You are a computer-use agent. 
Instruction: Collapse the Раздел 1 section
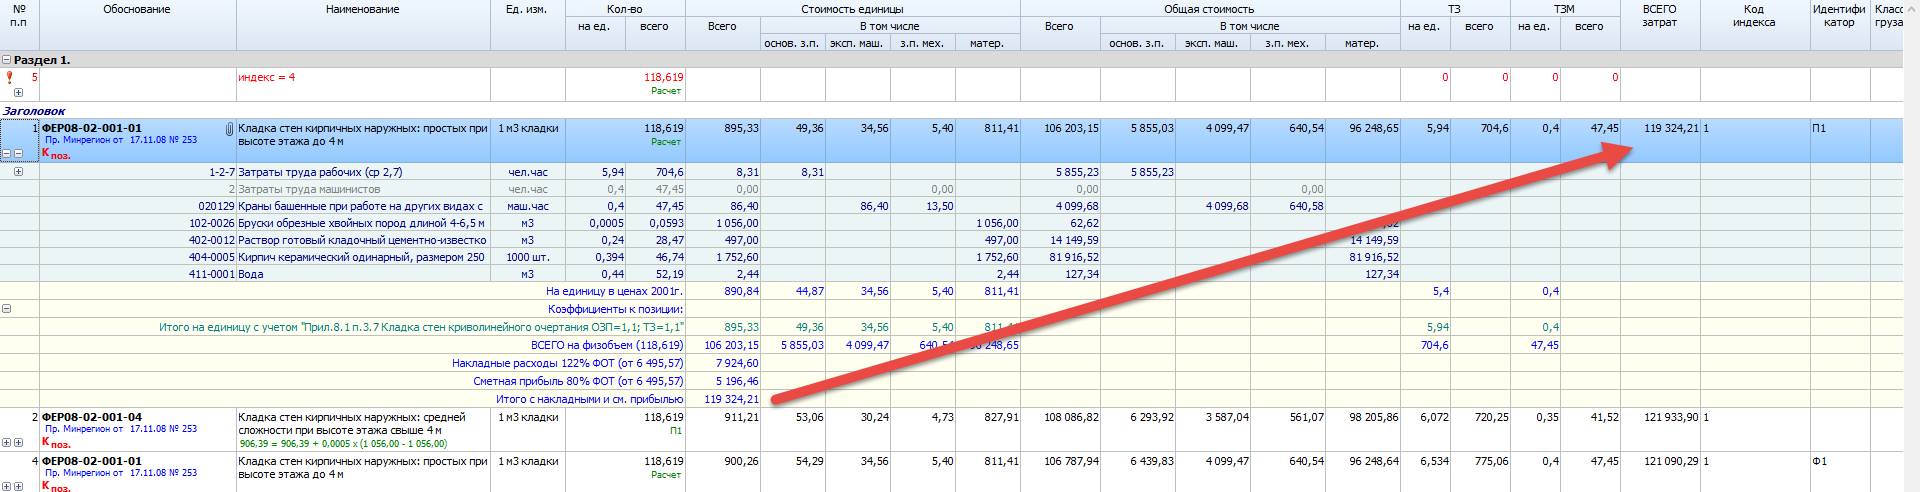(7, 60)
